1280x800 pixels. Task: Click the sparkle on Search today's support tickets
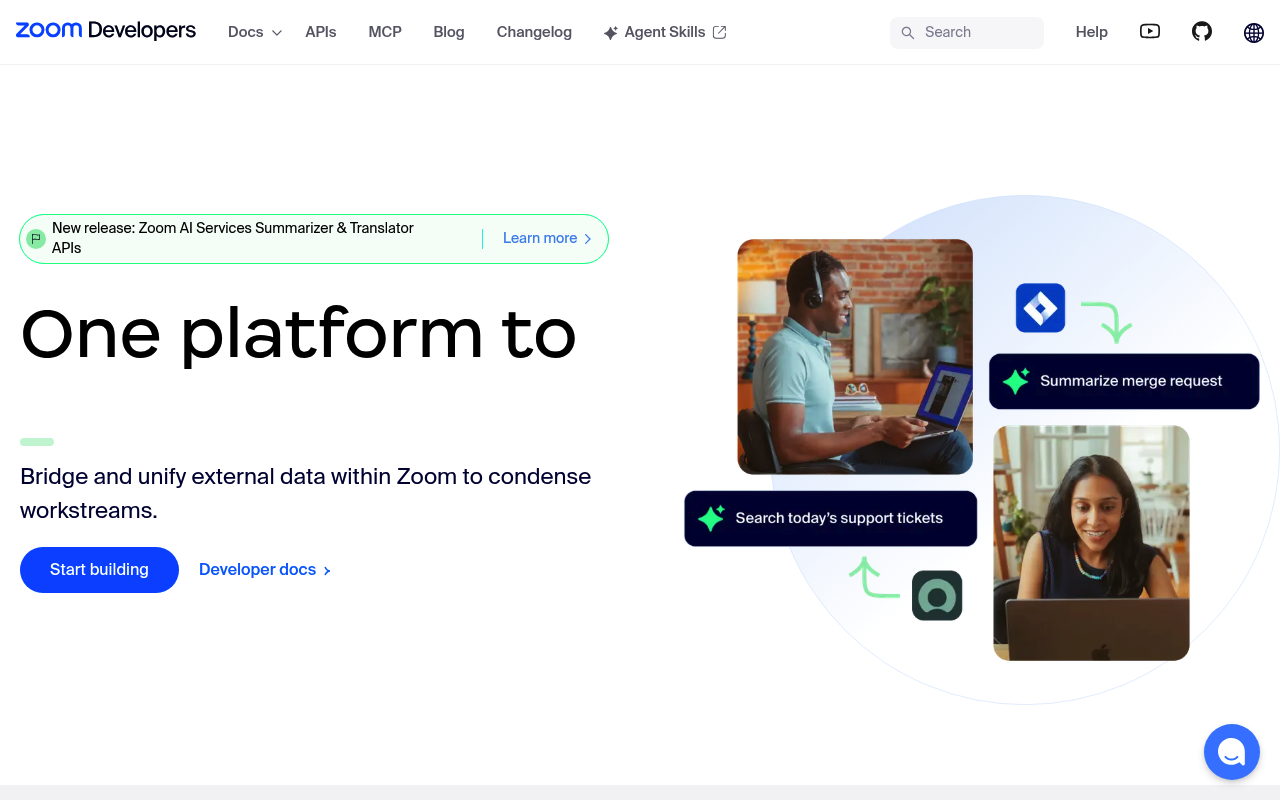(711, 518)
